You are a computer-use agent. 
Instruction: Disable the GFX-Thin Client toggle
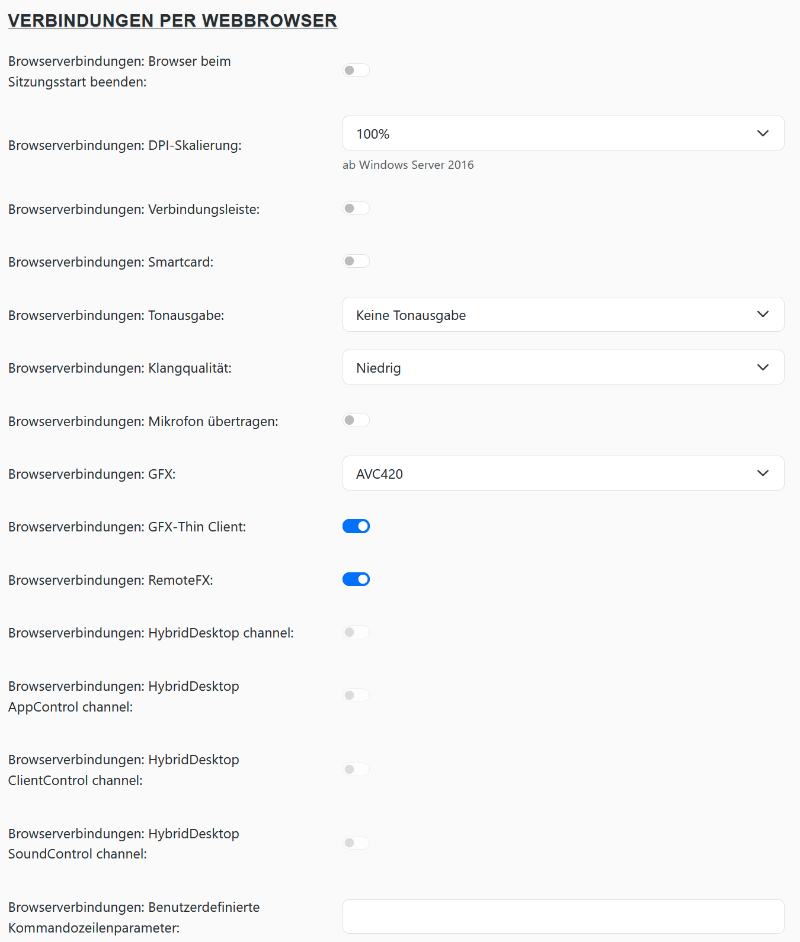356,526
